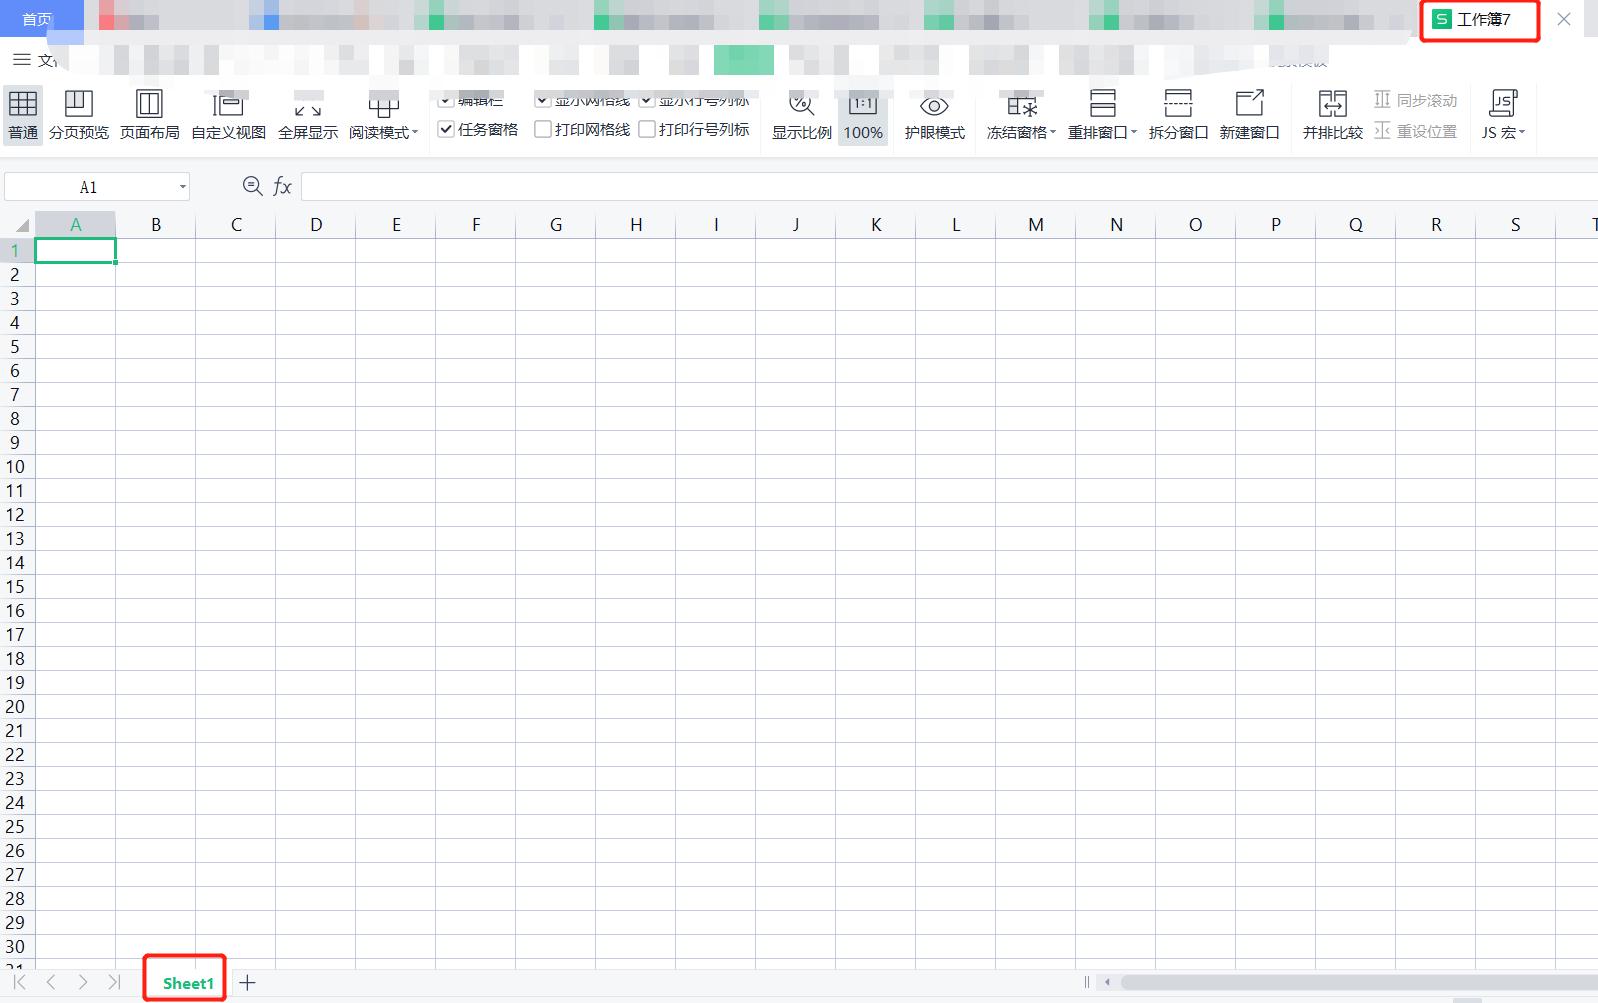Click Compare Side by Side (并排比较)

click(x=1333, y=115)
